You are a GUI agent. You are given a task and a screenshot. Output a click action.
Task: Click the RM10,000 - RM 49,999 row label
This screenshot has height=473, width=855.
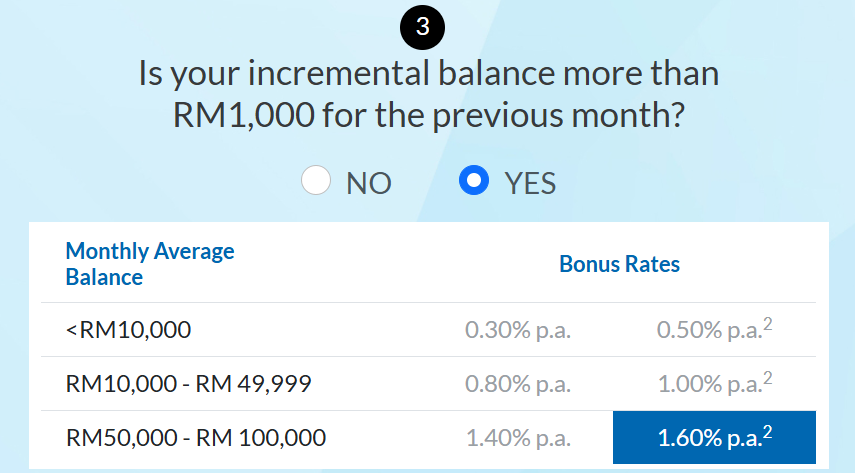pyautogui.click(x=188, y=384)
